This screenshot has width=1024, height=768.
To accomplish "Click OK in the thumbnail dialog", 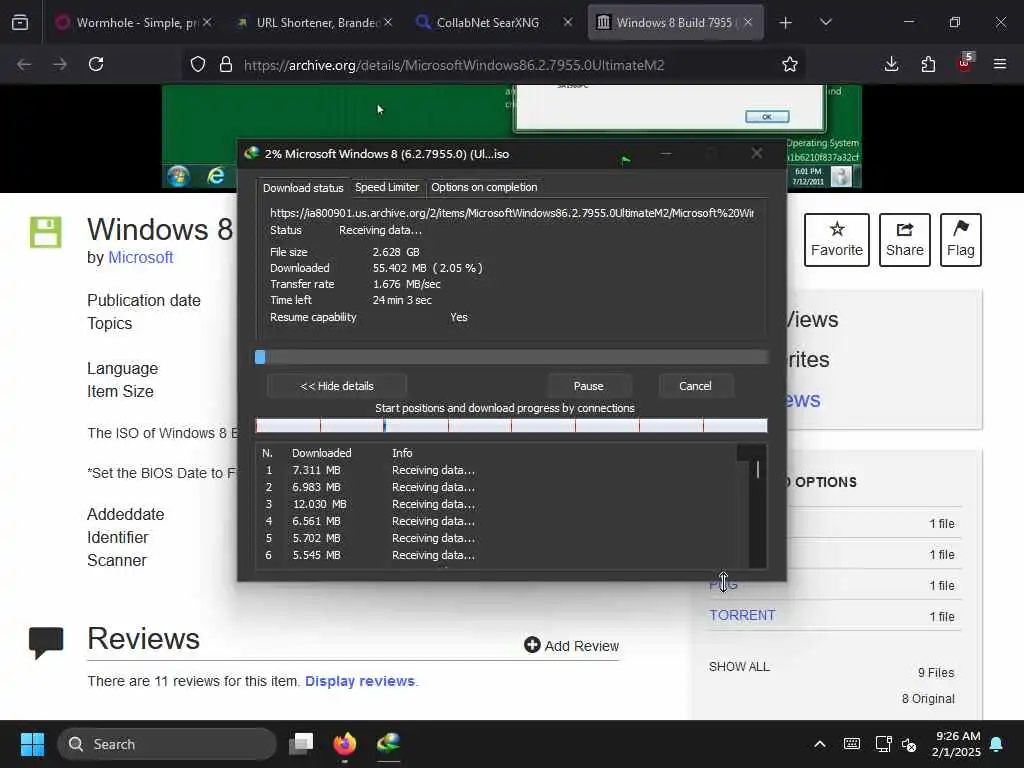I will click(767, 116).
